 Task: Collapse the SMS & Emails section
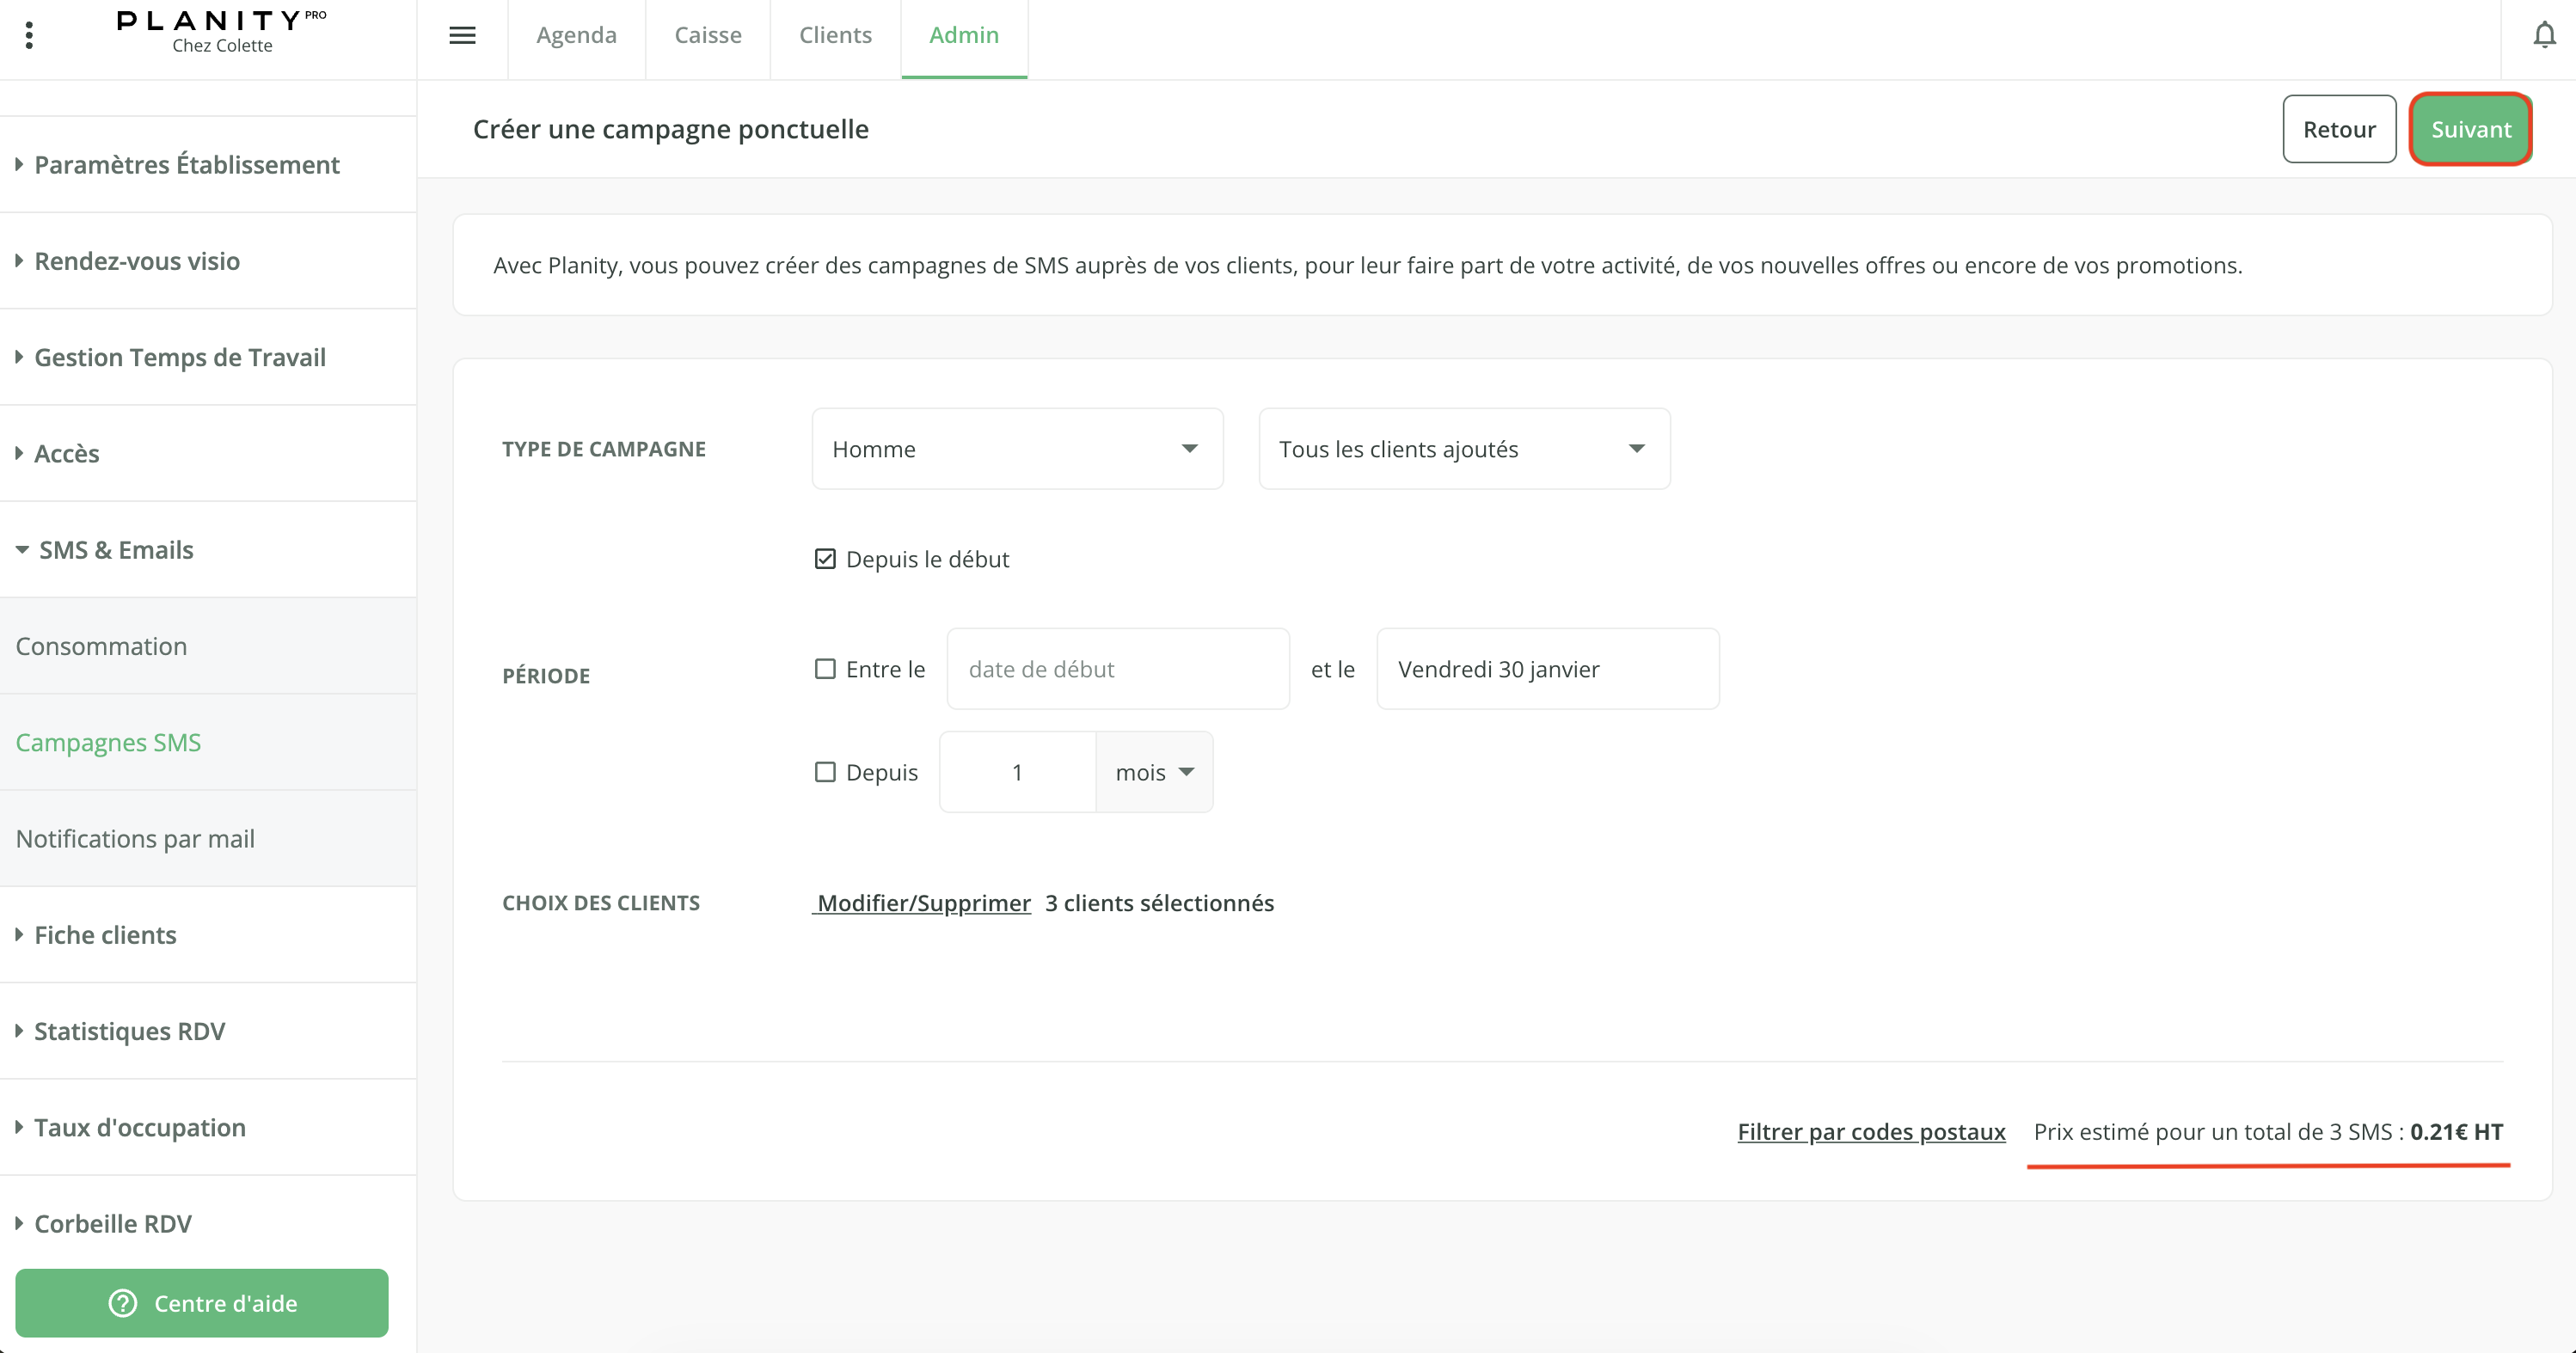point(116,550)
